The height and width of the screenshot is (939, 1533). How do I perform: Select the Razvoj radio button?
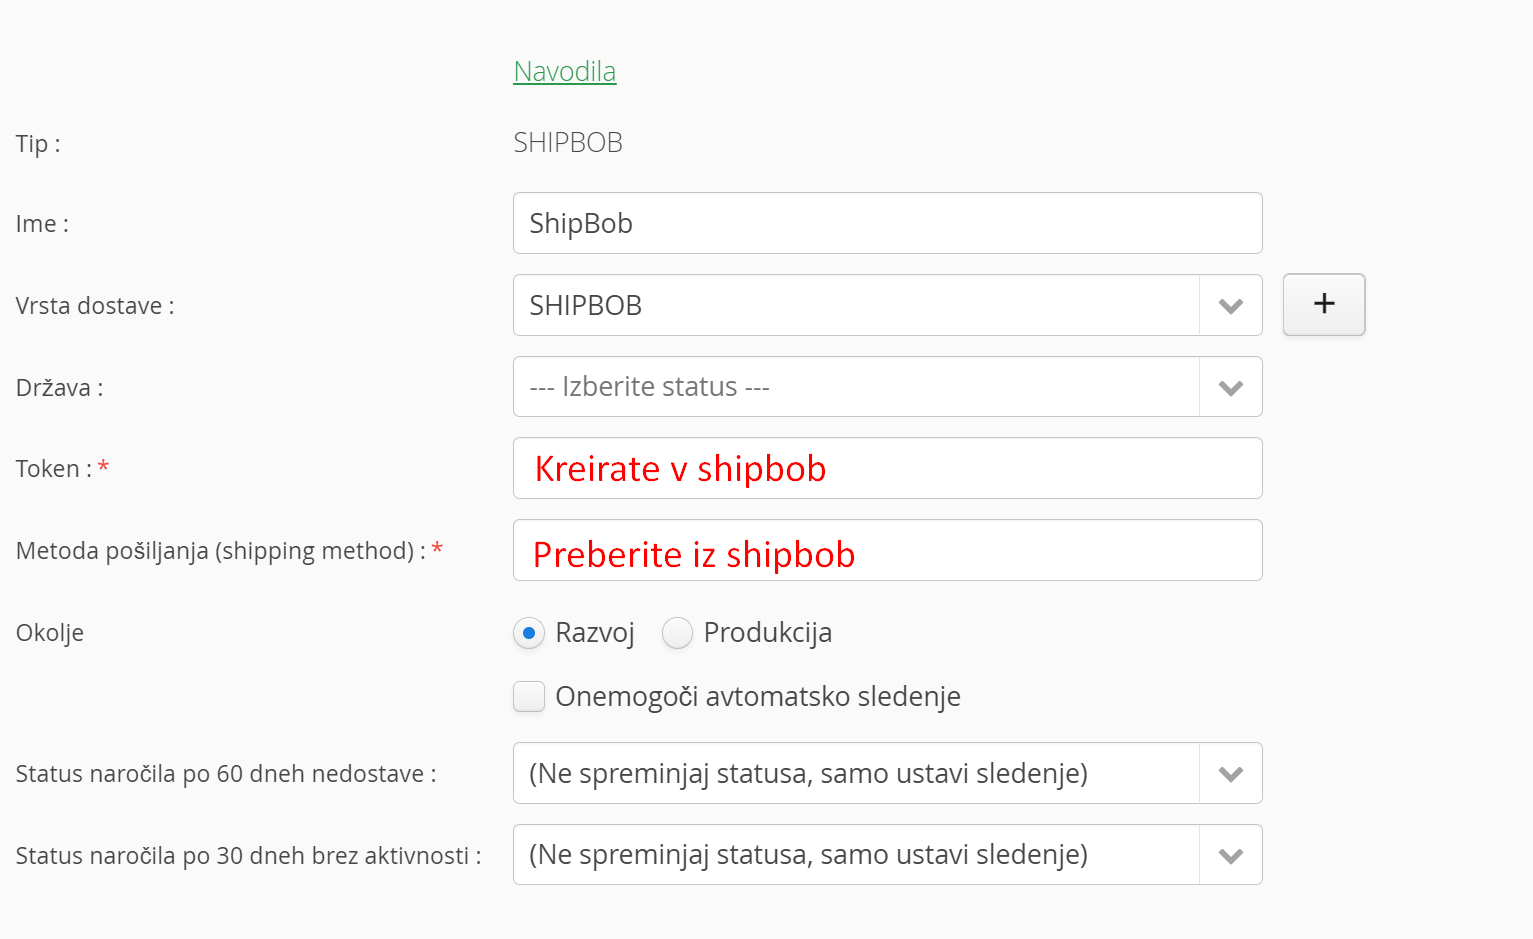coord(529,633)
